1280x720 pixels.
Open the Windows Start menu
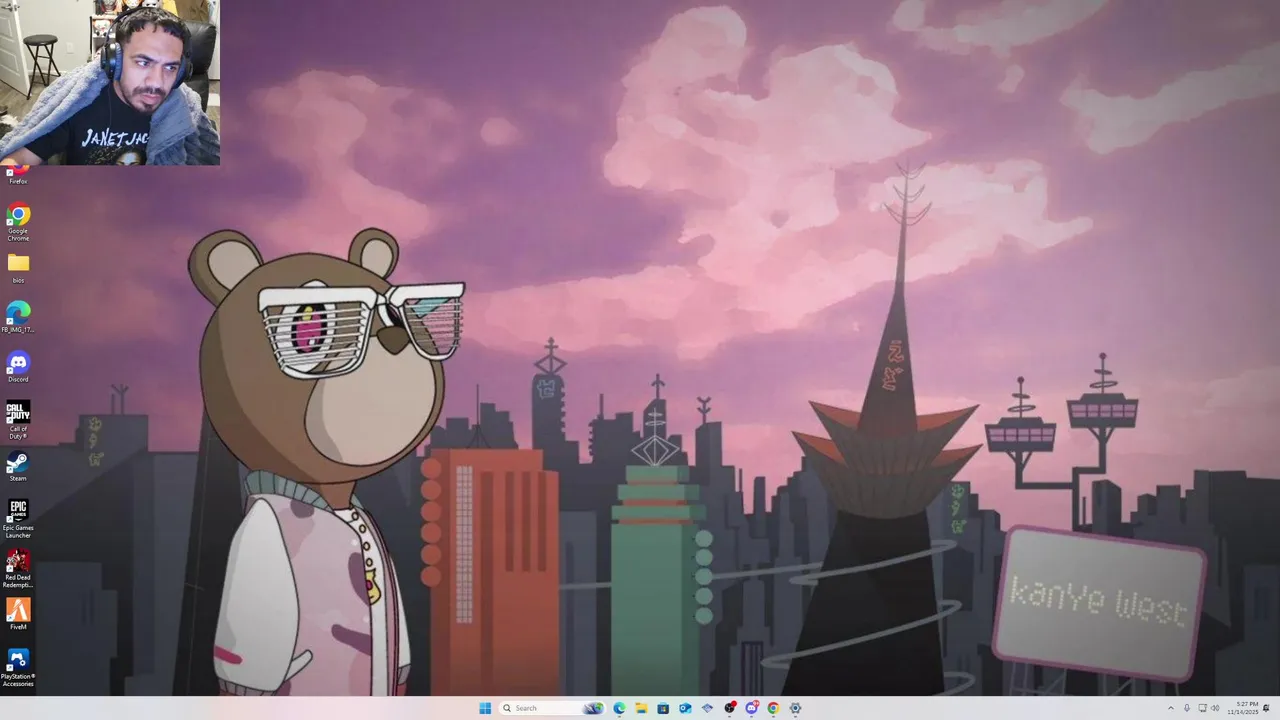coord(485,708)
